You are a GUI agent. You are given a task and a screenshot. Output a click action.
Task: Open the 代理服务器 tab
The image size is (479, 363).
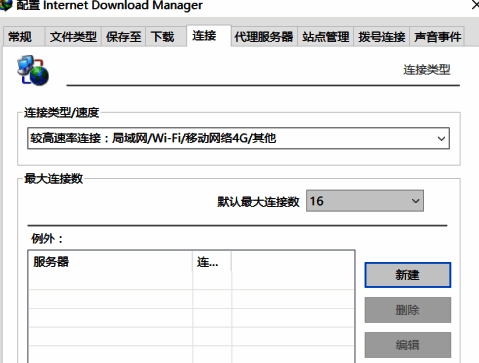pyautogui.click(x=264, y=37)
